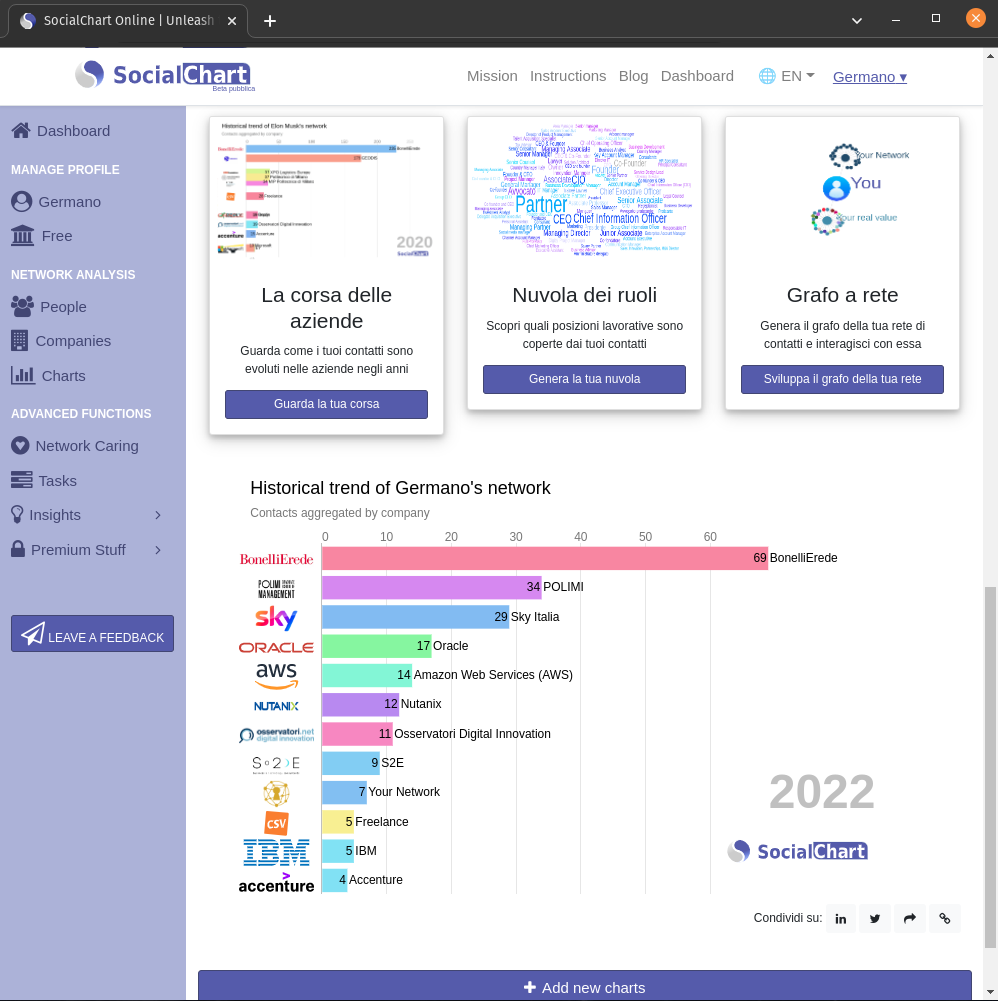
Task: Open Dashboard from the sidebar home icon
Action: tap(20, 131)
